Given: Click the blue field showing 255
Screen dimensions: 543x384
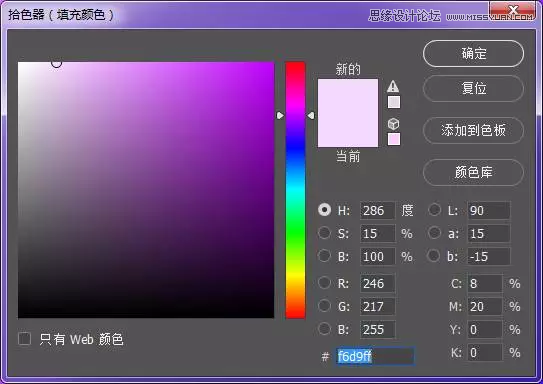Looking at the screenshot, I should tap(377, 330).
